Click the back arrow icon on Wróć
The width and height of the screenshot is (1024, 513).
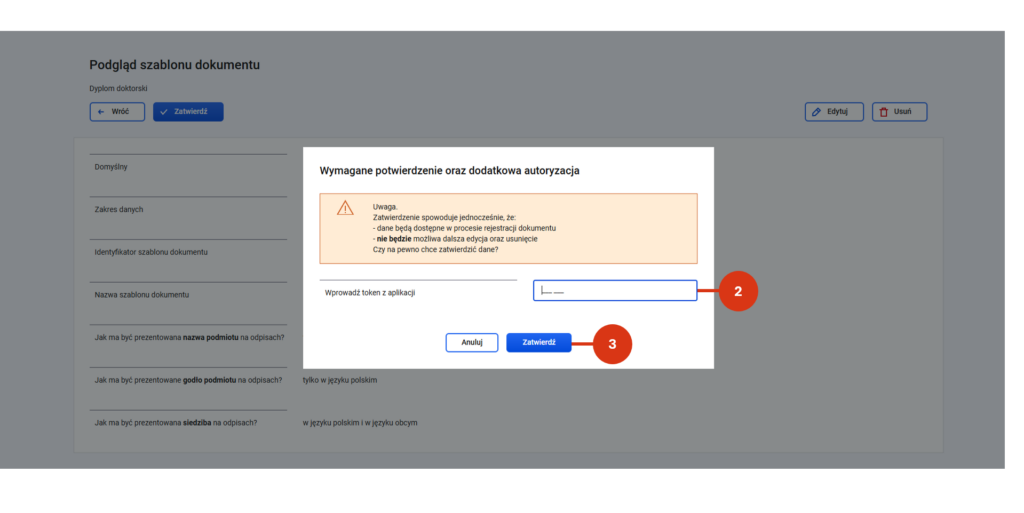pyautogui.click(x=101, y=112)
